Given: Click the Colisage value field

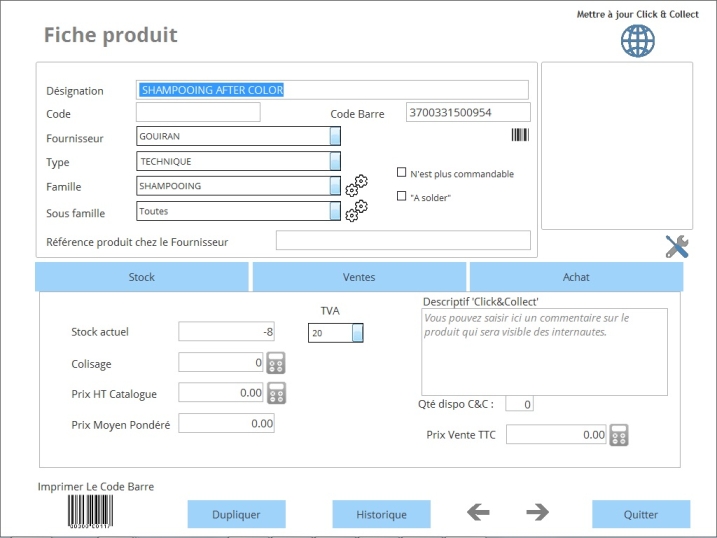Looking at the screenshot, I should click(x=221, y=362).
